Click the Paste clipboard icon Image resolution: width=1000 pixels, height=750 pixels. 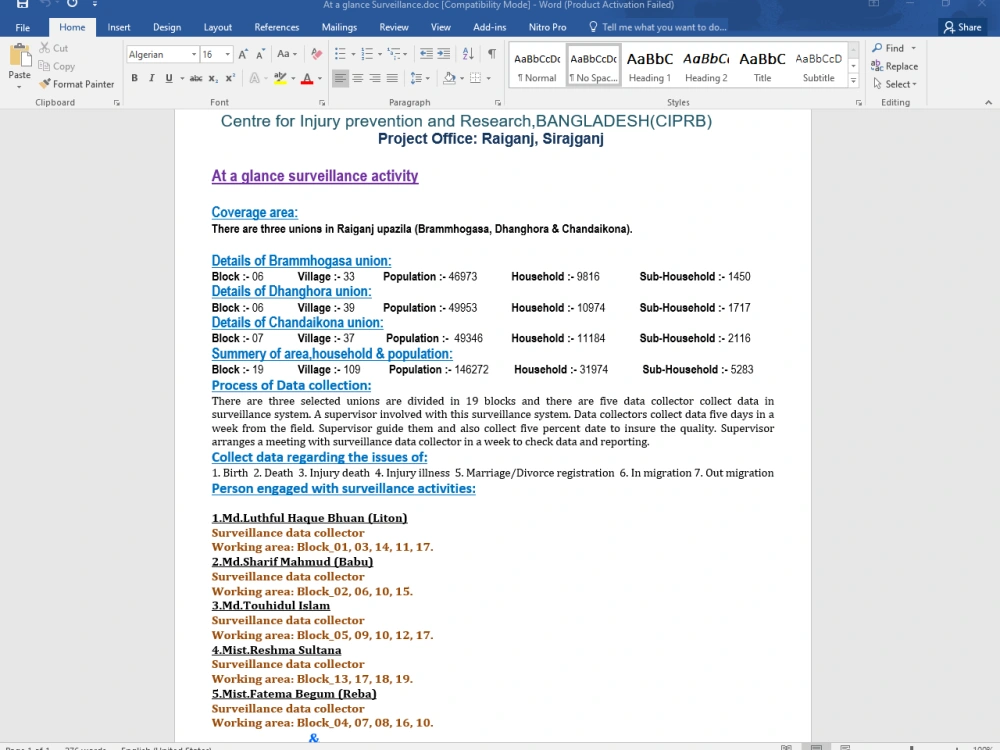point(20,55)
